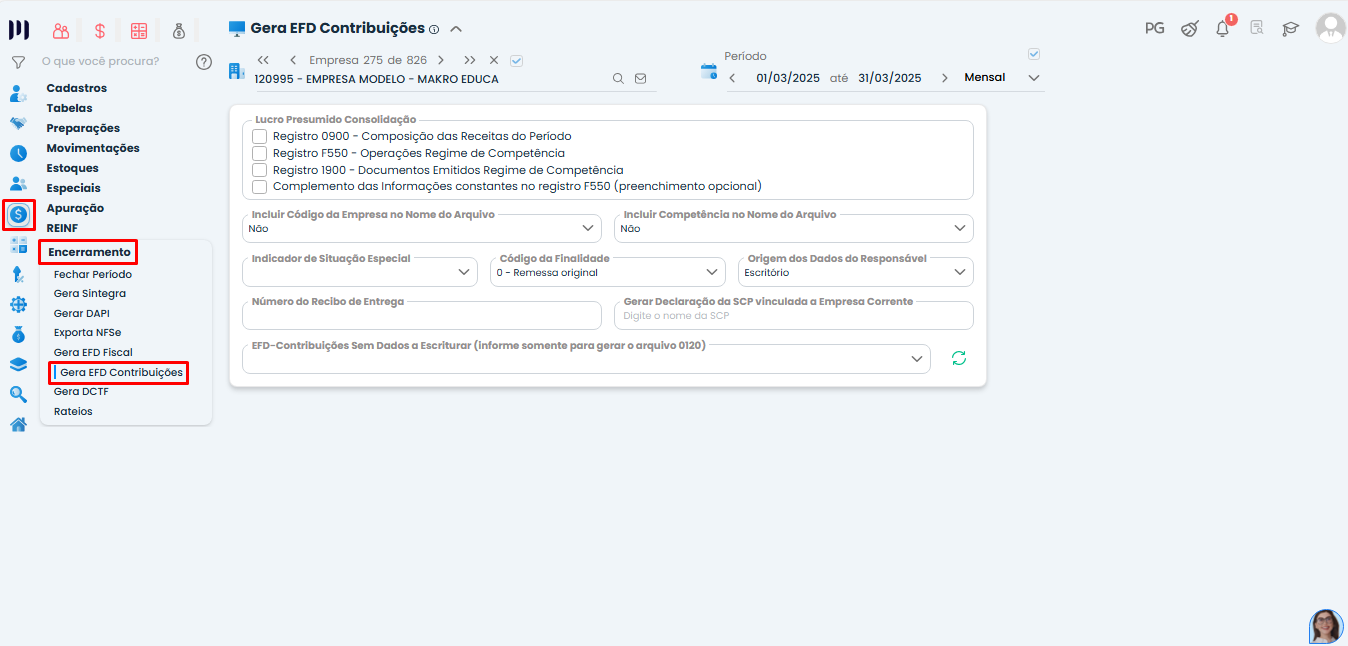This screenshot has width=1348, height=646.
Task: Click the Número do Recibo de Entrega field
Action: (x=422, y=315)
